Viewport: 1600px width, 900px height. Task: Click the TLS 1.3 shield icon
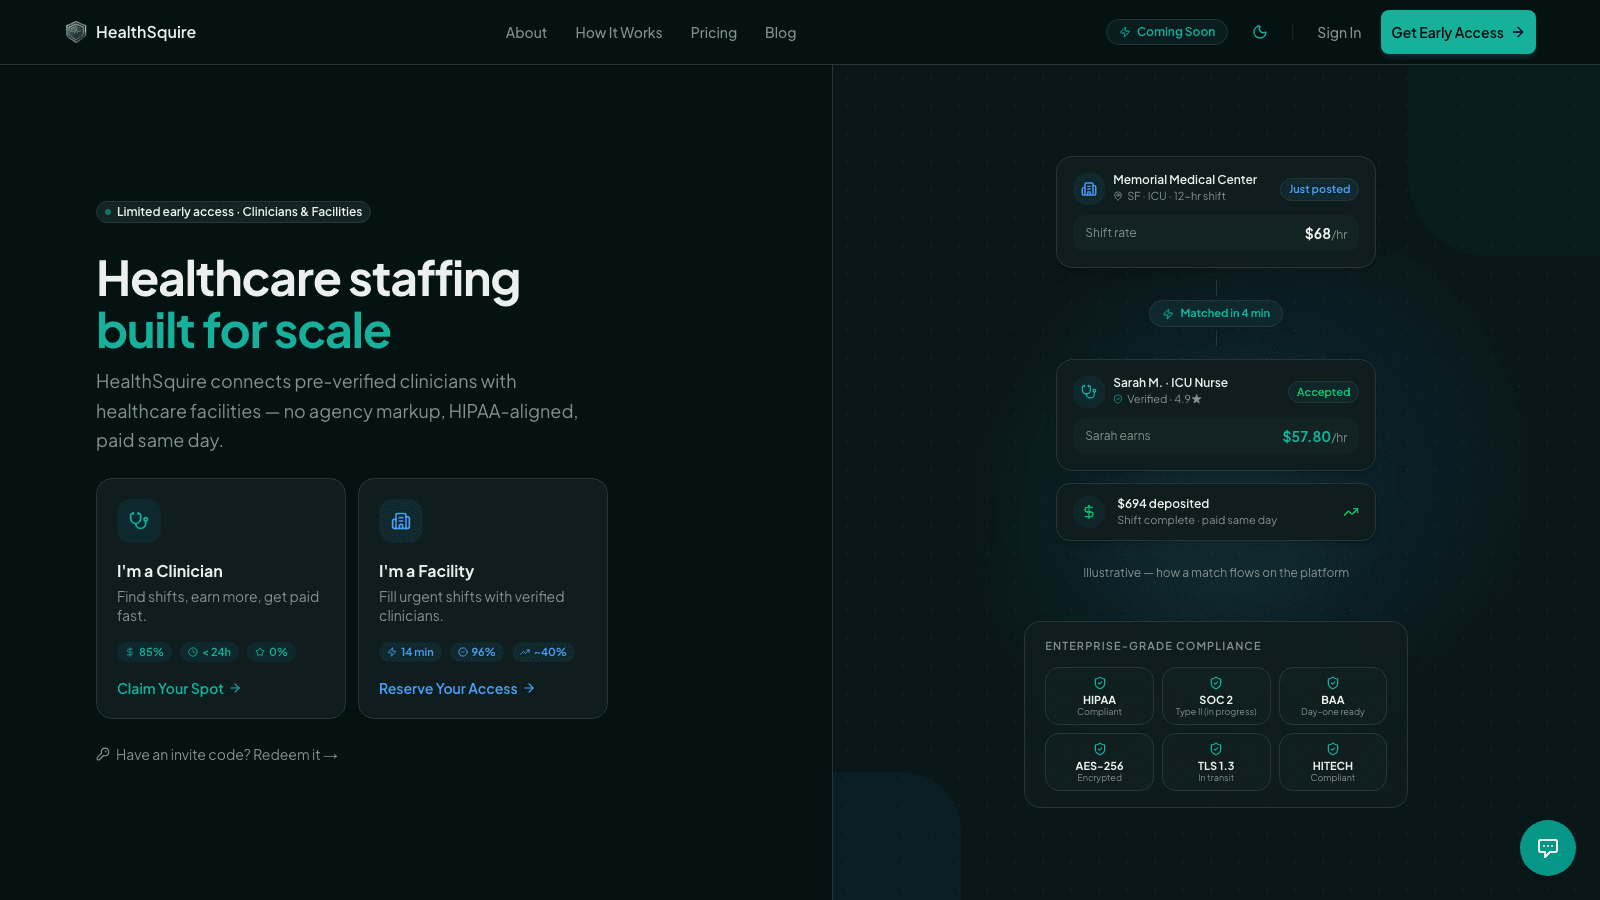tap(1216, 749)
